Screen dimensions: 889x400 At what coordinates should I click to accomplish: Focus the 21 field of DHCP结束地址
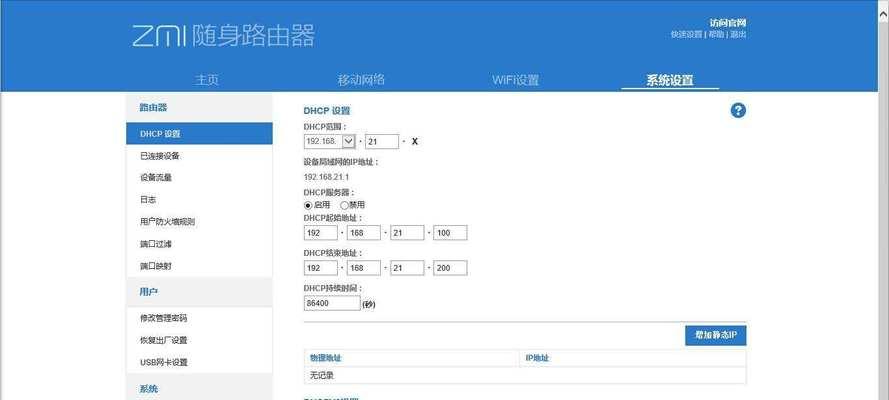pos(407,268)
